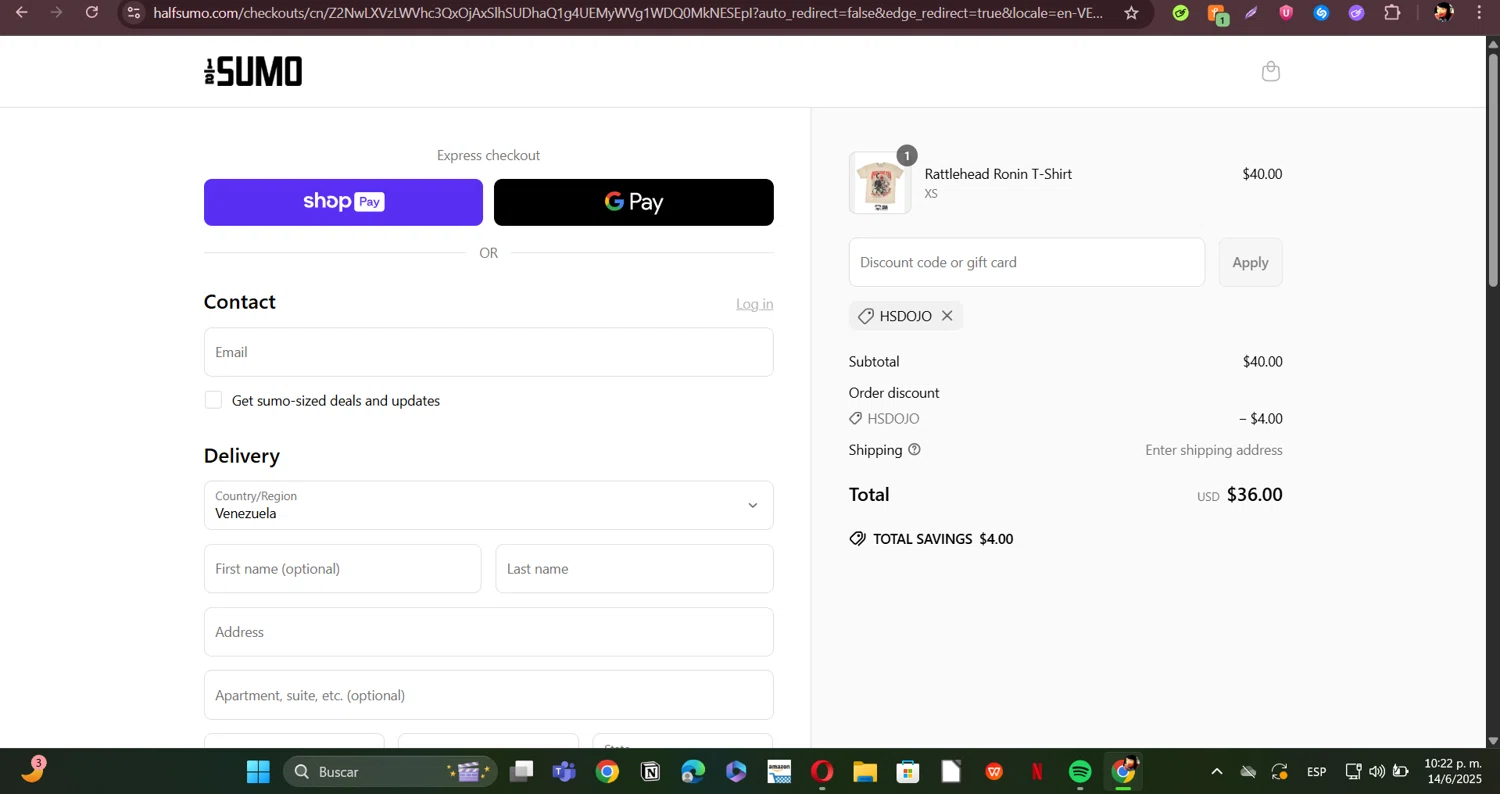Click the green coupon extension icon

pyautogui.click(x=1181, y=13)
